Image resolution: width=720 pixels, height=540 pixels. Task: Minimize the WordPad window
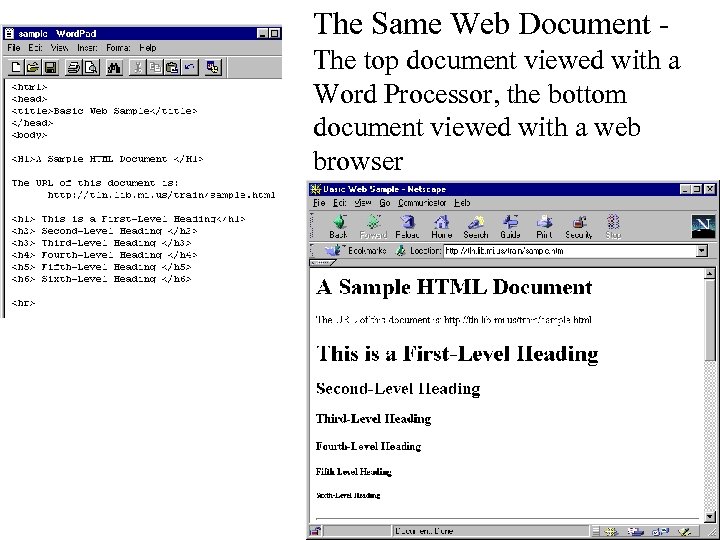(262, 34)
